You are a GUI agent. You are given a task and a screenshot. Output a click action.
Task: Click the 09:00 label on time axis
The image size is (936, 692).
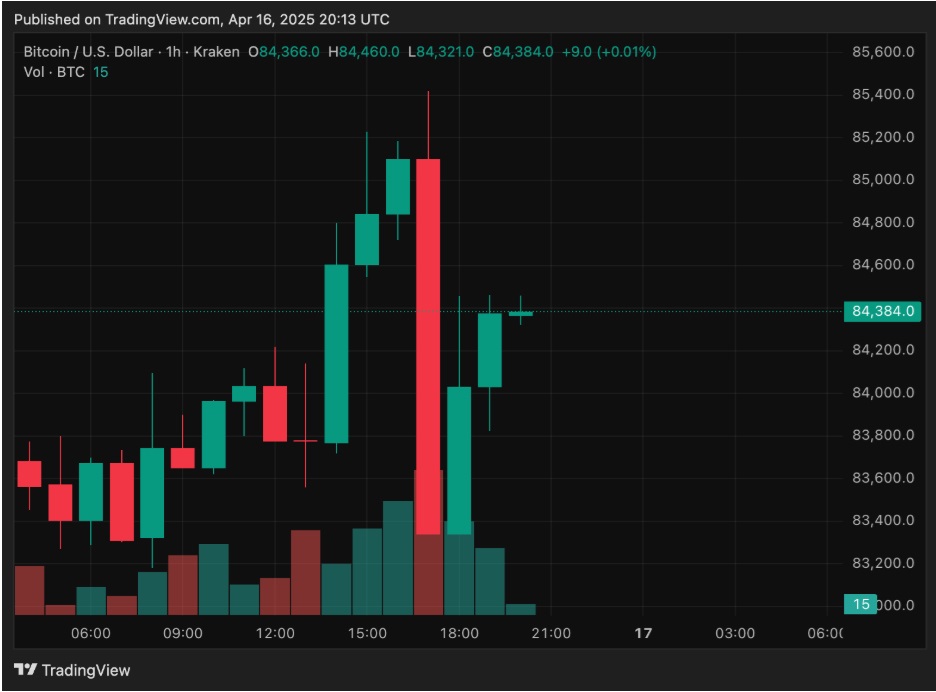(183, 633)
